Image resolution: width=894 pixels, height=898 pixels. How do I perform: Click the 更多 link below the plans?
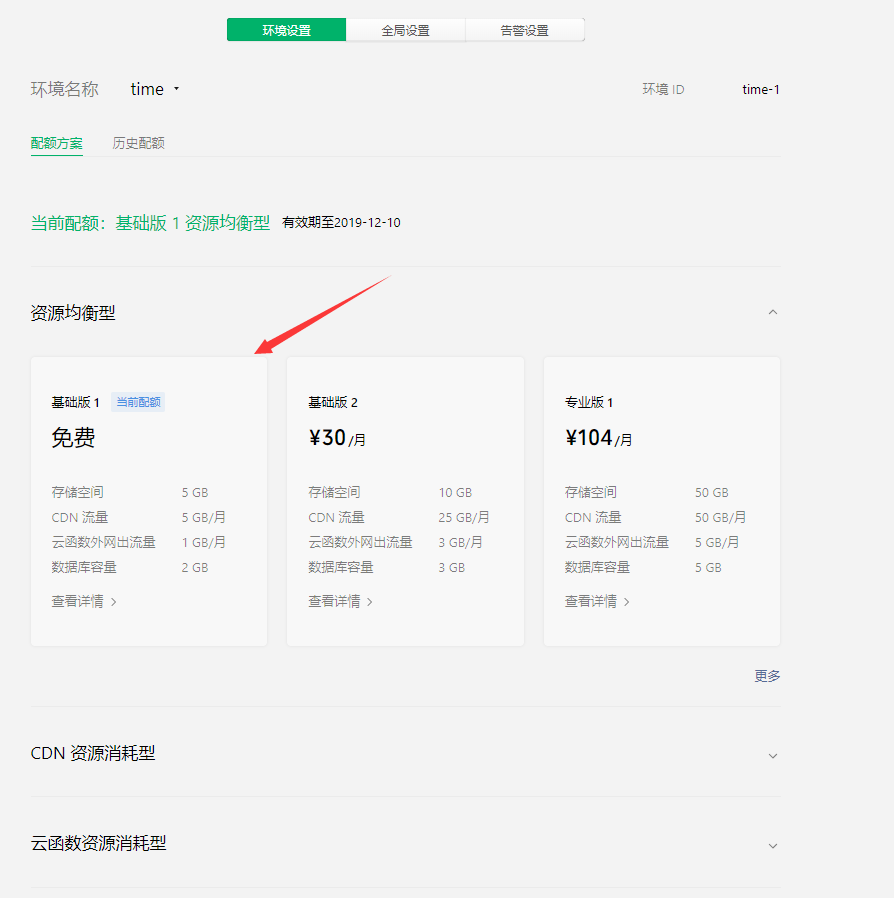[x=766, y=676]
